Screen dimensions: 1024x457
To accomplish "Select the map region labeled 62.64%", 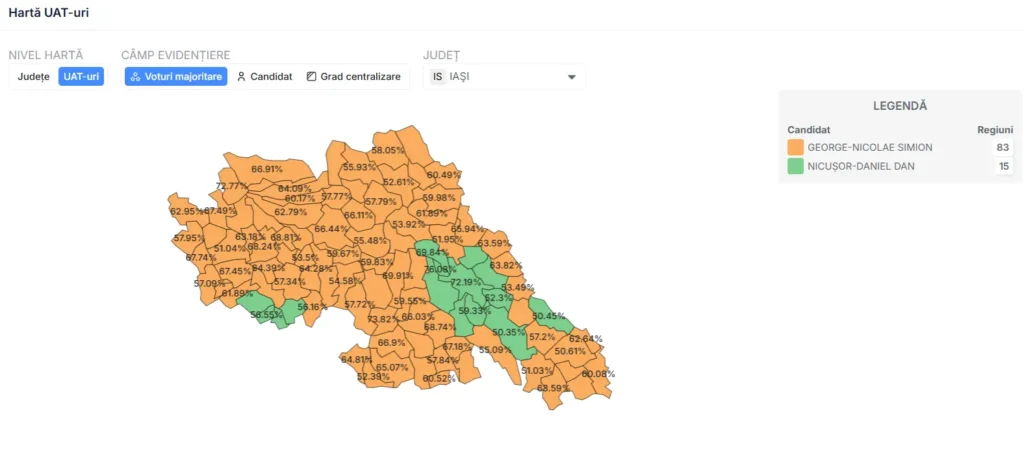I will coord(586,339).
